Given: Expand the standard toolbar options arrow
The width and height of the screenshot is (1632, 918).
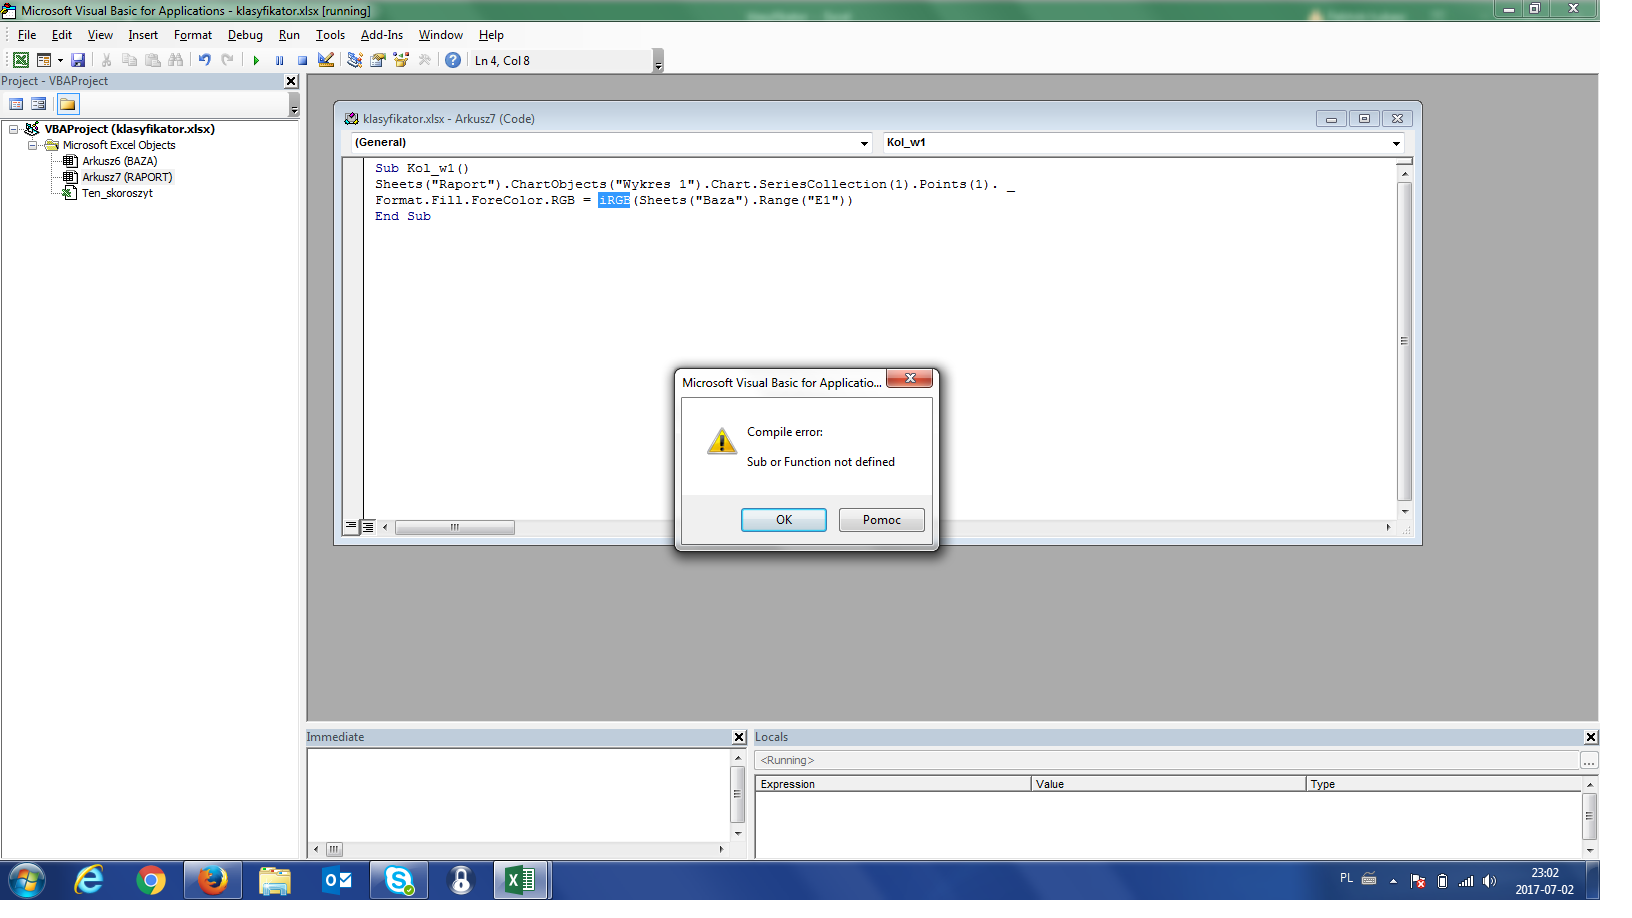Looking at the screenshot, I should click(x=658, y=61).
